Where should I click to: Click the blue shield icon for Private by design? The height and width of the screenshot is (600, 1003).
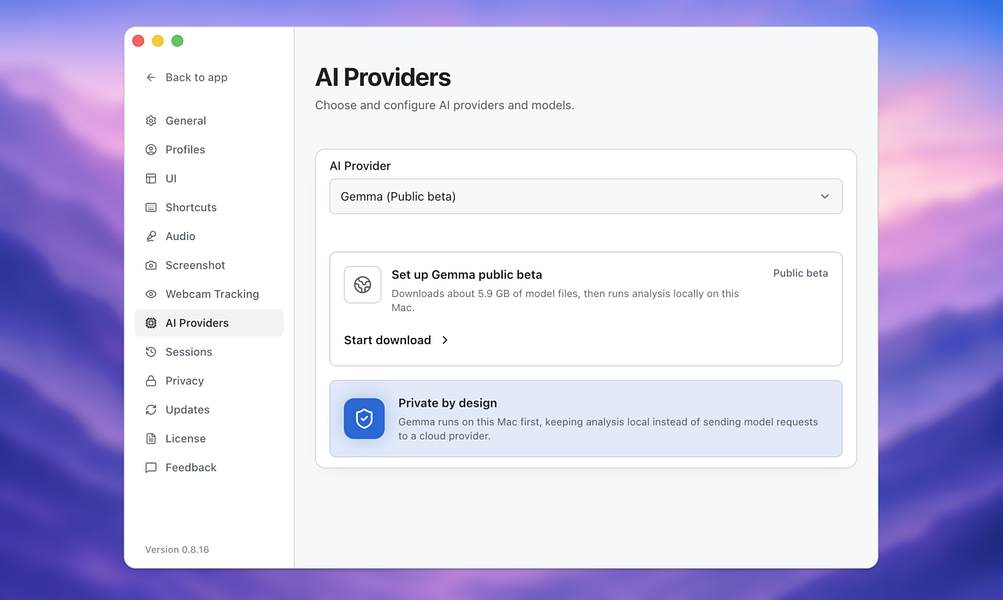364,418
